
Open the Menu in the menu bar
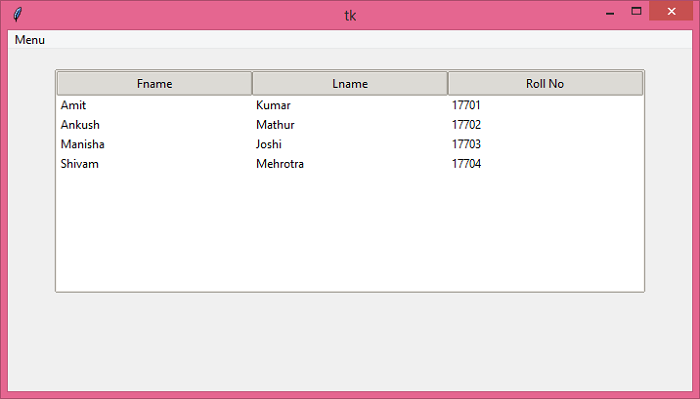(29, 40)
